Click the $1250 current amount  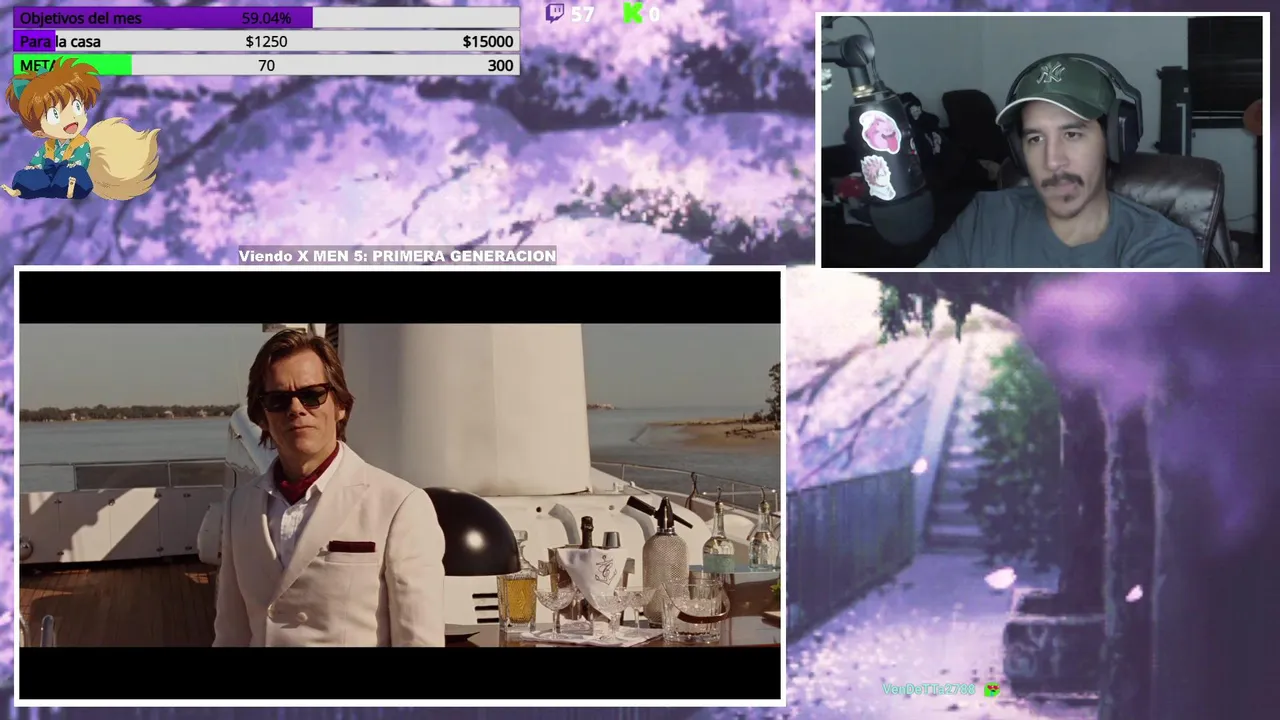[266, 41]
